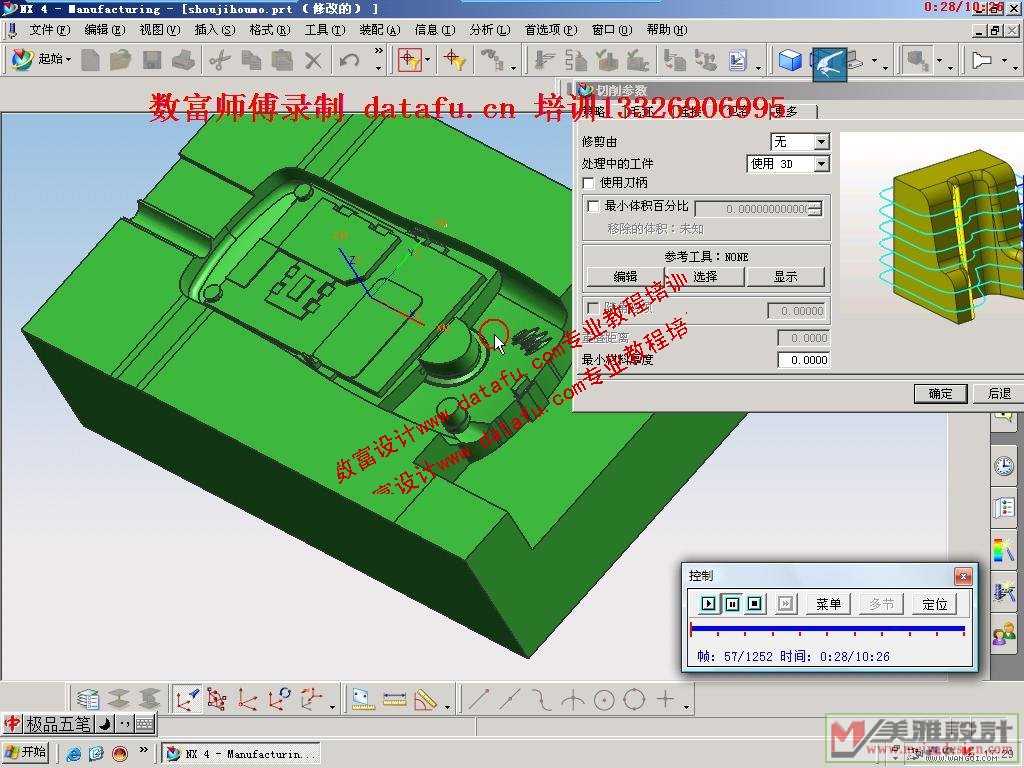Image resolution: width=1024 pixels, height=768 pixels.
Task: Click the point plus-sign icon
Action: coord(665,699)
